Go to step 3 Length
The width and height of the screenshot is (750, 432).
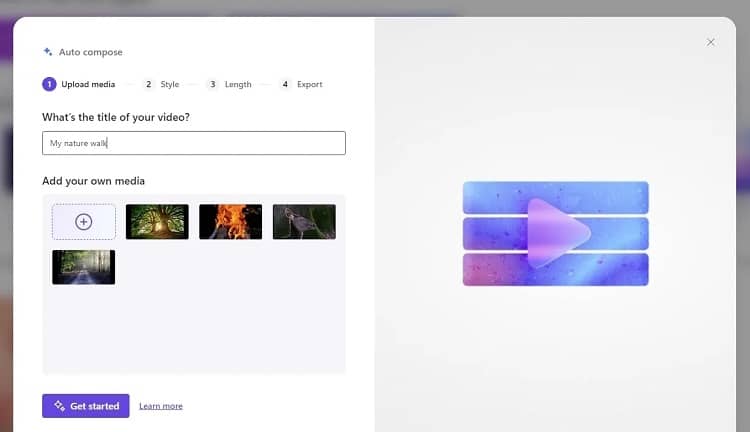tap(229, 84)
